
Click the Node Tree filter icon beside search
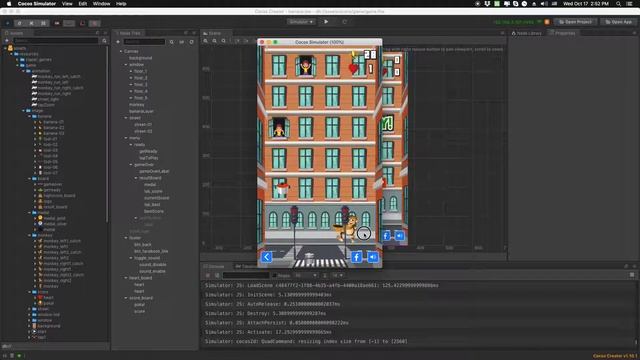(x=182, y=42)
